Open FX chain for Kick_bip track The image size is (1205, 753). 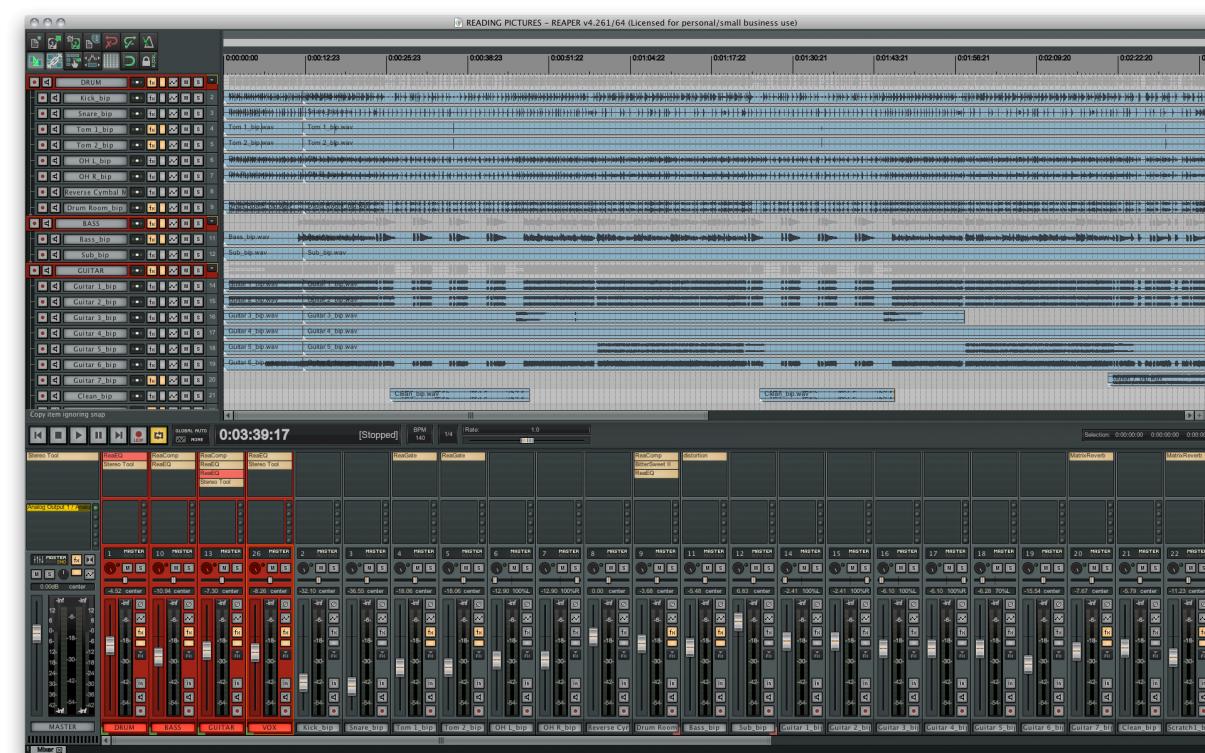click(x=153, y=97)
